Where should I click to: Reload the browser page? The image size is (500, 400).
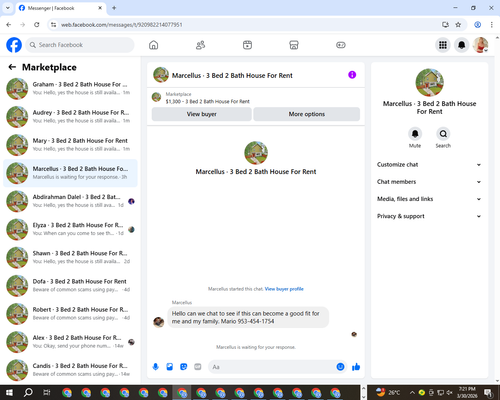point(37,25)
